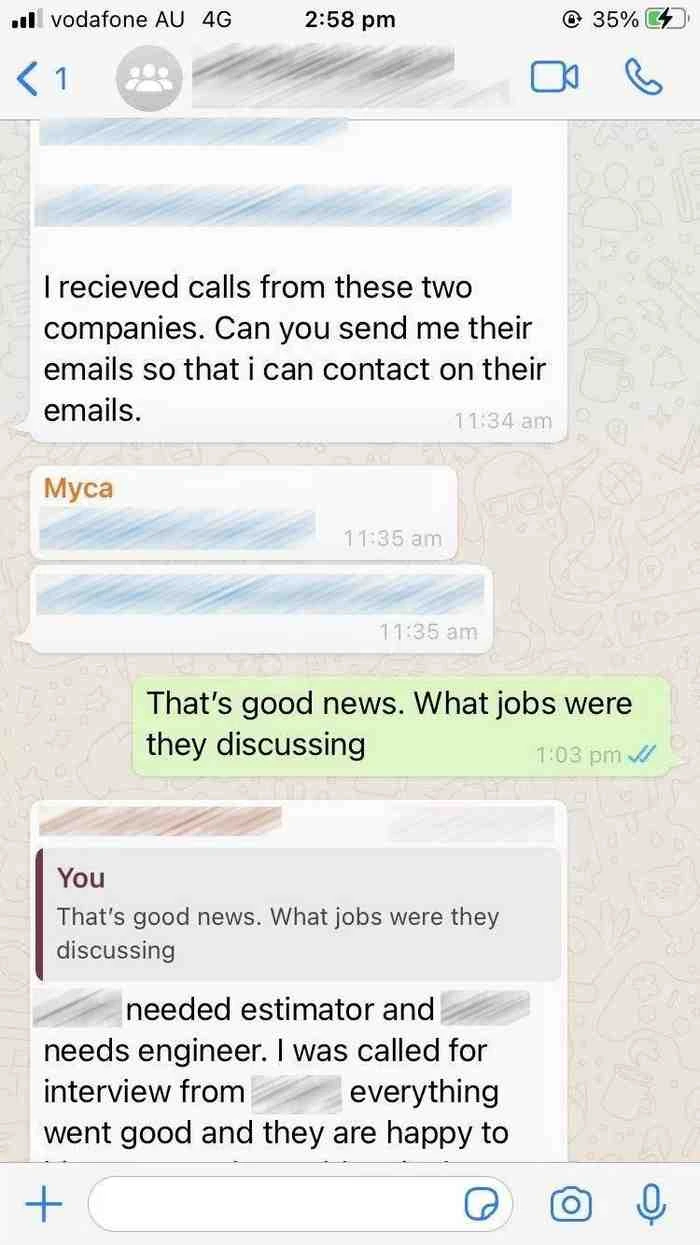Open the sticker picker in message field
700x1245 pixels.
click(x=482, y=1205)
